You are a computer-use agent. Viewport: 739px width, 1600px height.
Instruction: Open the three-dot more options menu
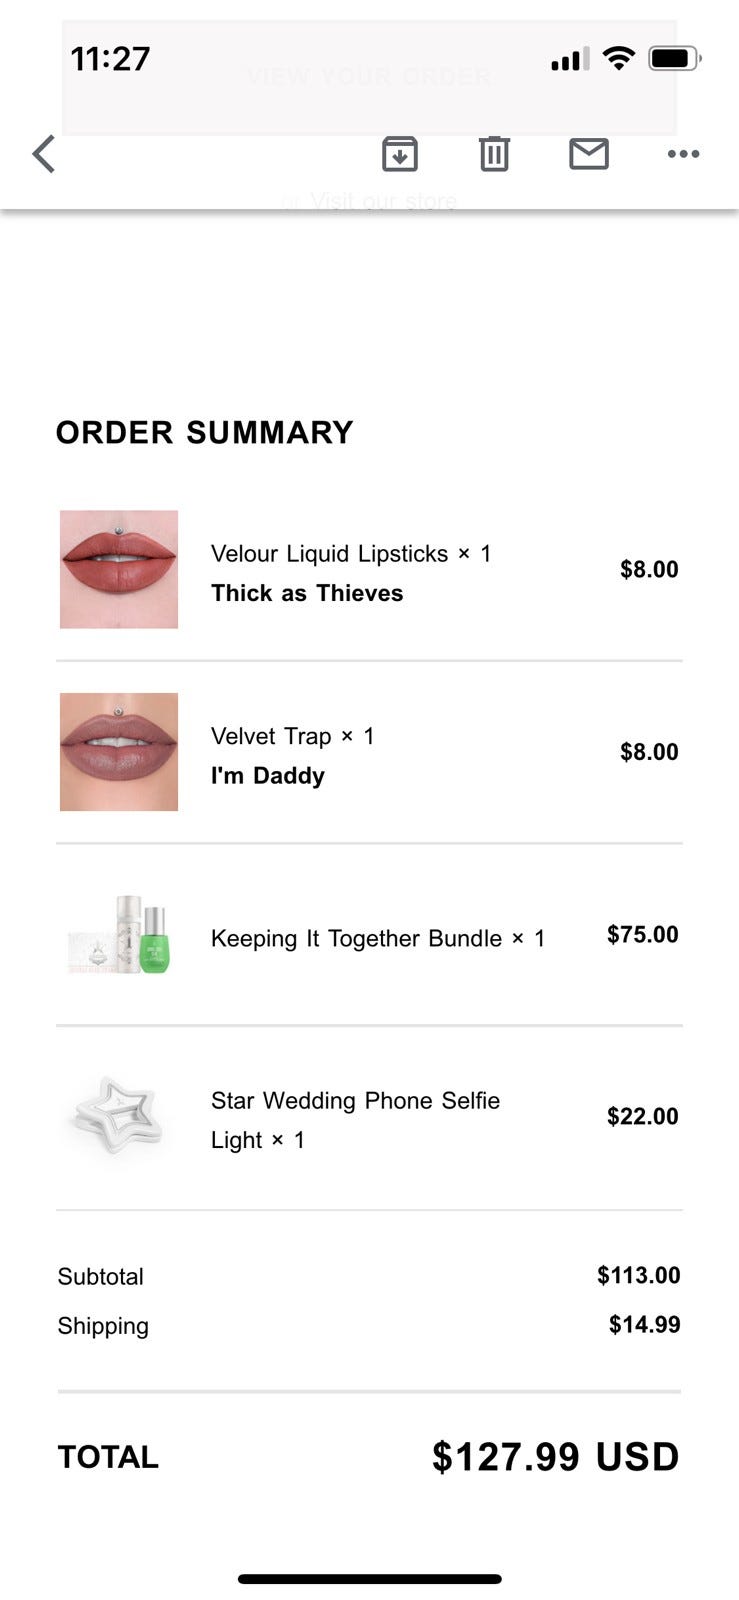click(x=683, y=154)
